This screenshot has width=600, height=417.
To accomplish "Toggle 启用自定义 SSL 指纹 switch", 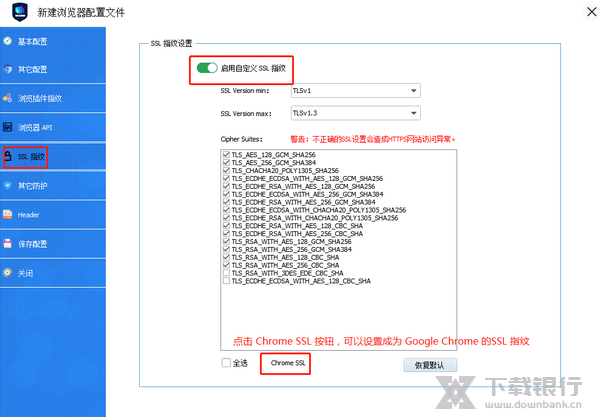I will pos(207,68).
